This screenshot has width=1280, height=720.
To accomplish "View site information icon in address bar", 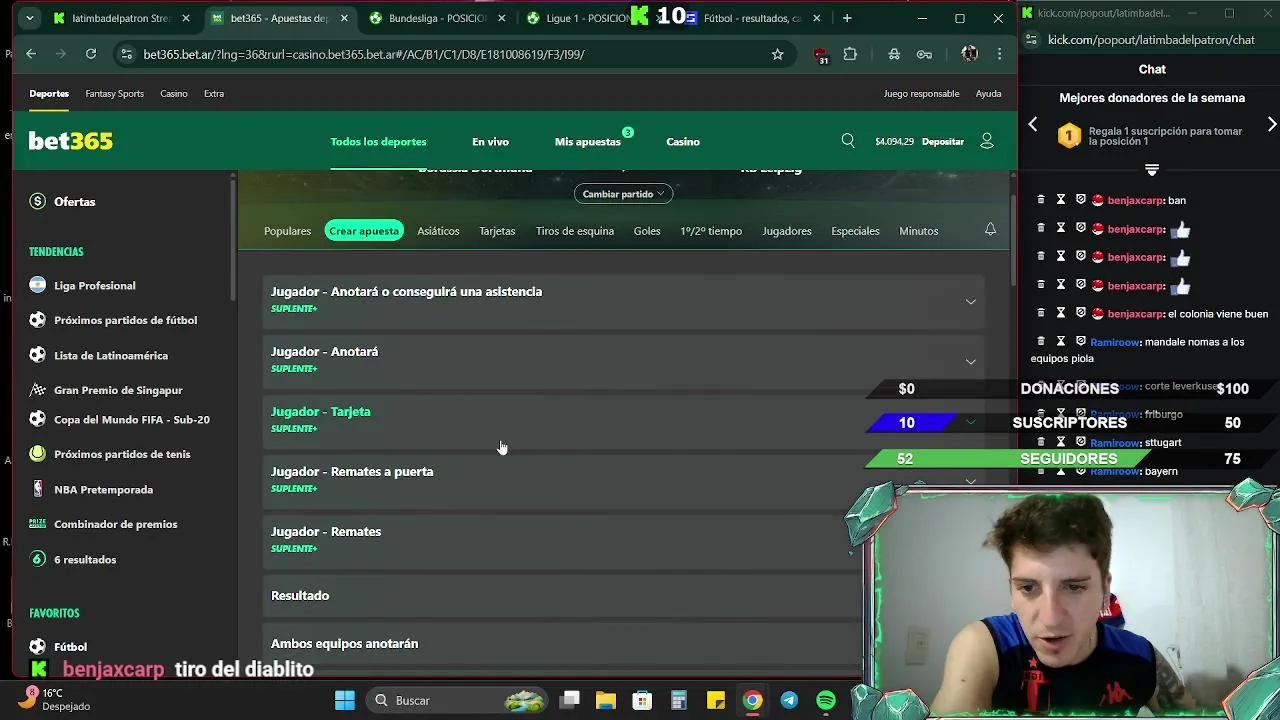I will pyautogui.click(x=126, y=54).
